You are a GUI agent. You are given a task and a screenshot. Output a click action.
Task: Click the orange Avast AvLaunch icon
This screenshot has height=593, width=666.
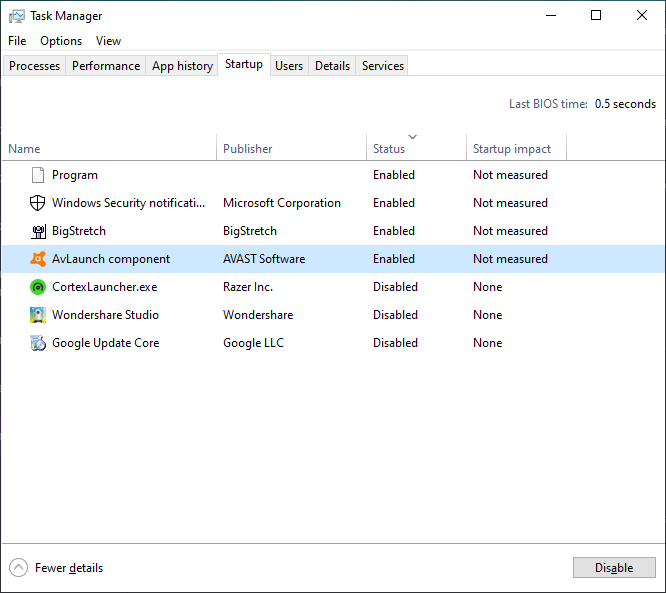click(38, 259)
